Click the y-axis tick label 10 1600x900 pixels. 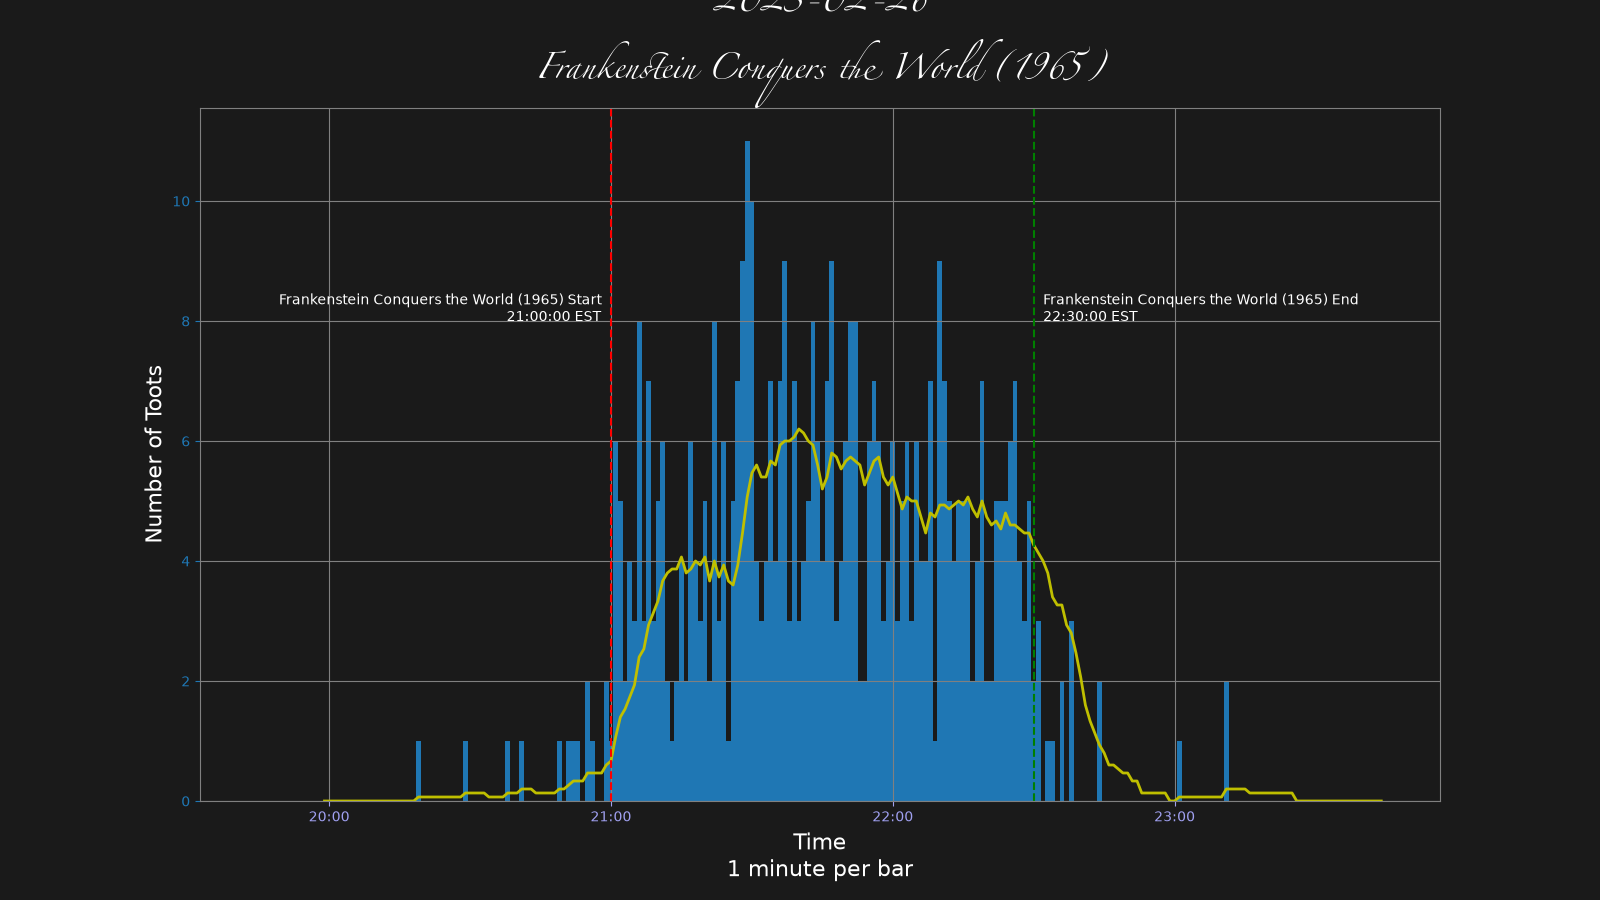tap(181, 202)
